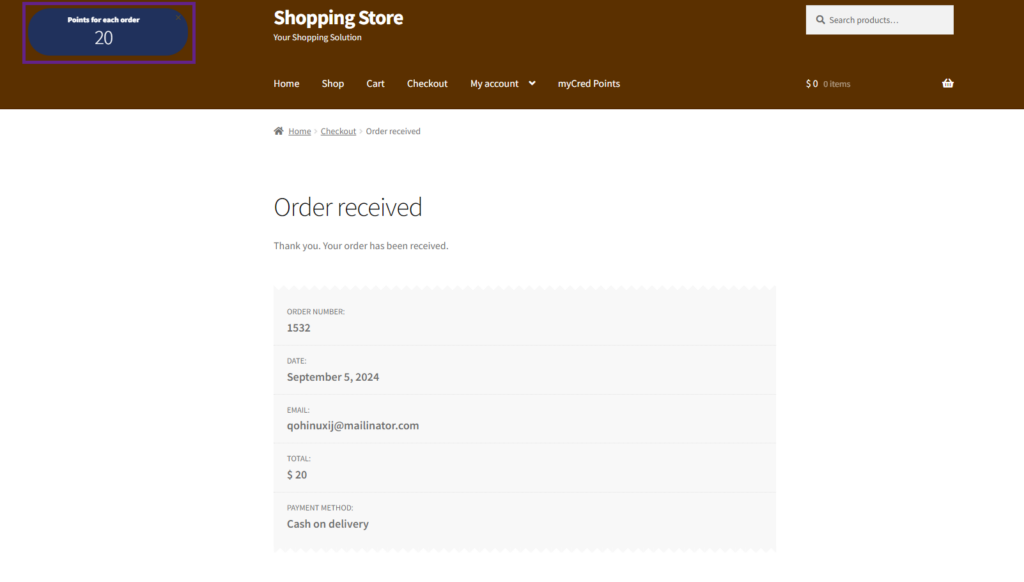Expand the My account dropdown arrow
Image resolution: width=1024 pixels, height=582 pixels.
[532, 84]
